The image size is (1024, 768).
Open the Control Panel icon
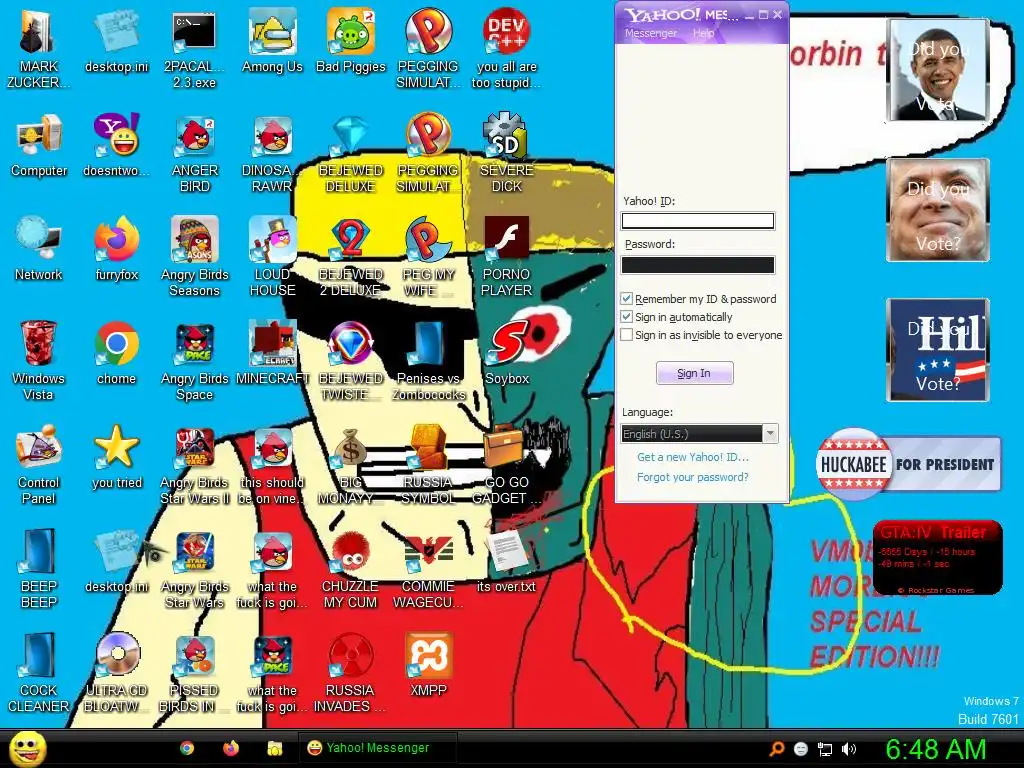click(x=39, y=465)
